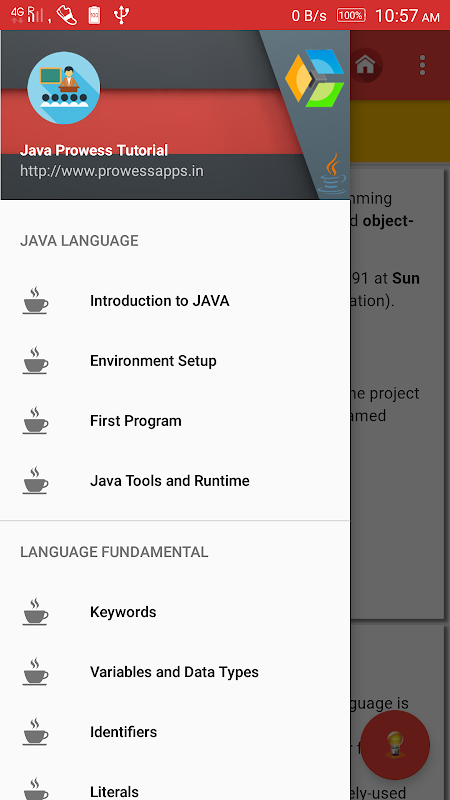Tap the home icon in the toolbar

point(366,65)
